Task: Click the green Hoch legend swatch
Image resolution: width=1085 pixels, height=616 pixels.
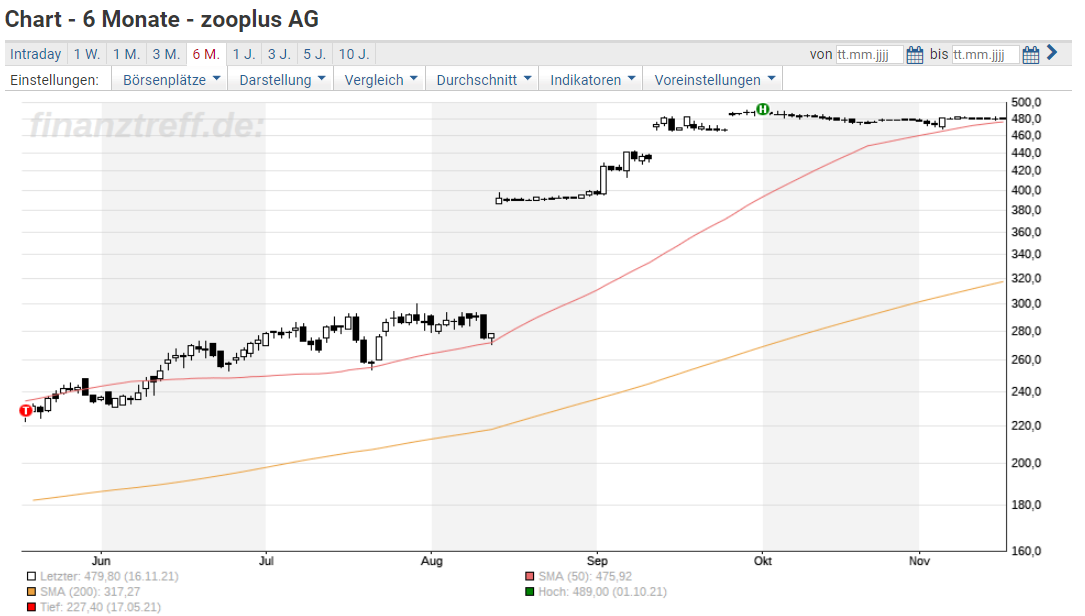Action: click(529, 592)
